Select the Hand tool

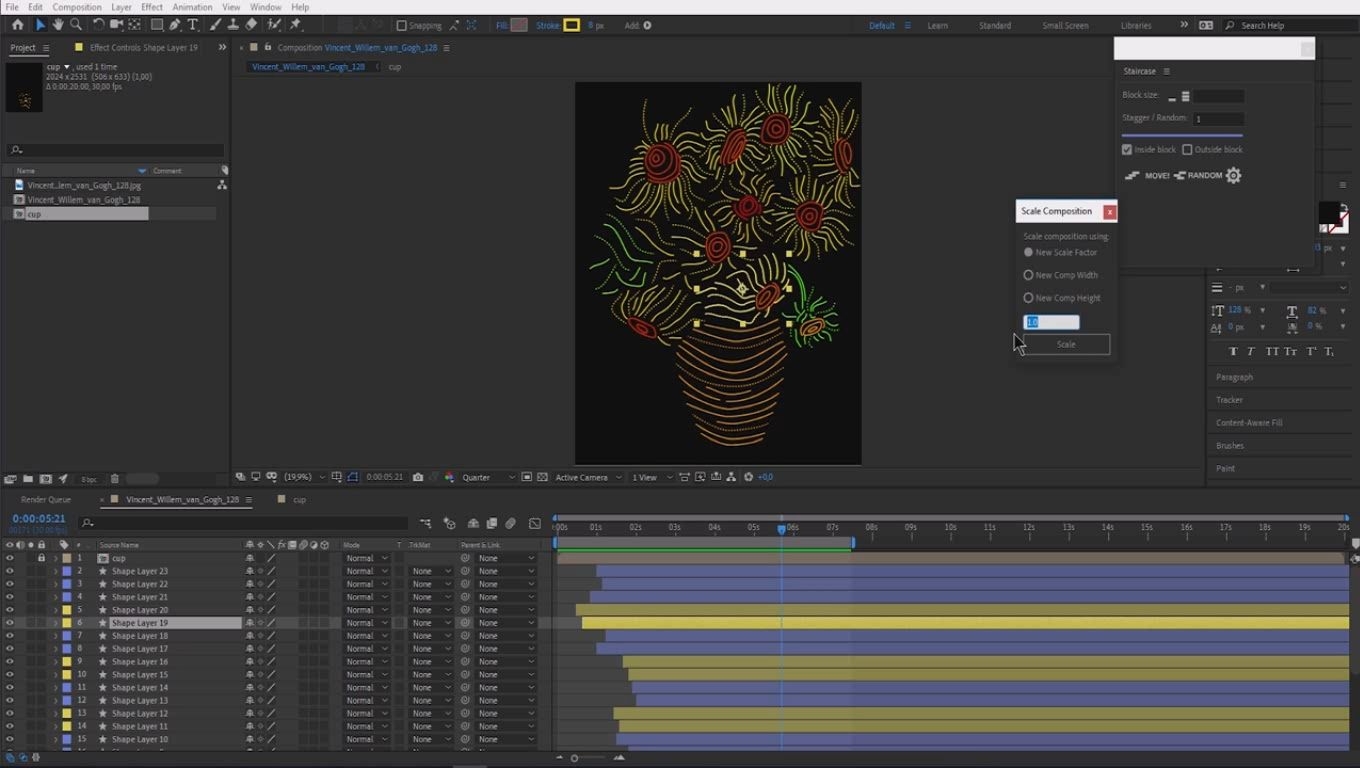(58, 25)
